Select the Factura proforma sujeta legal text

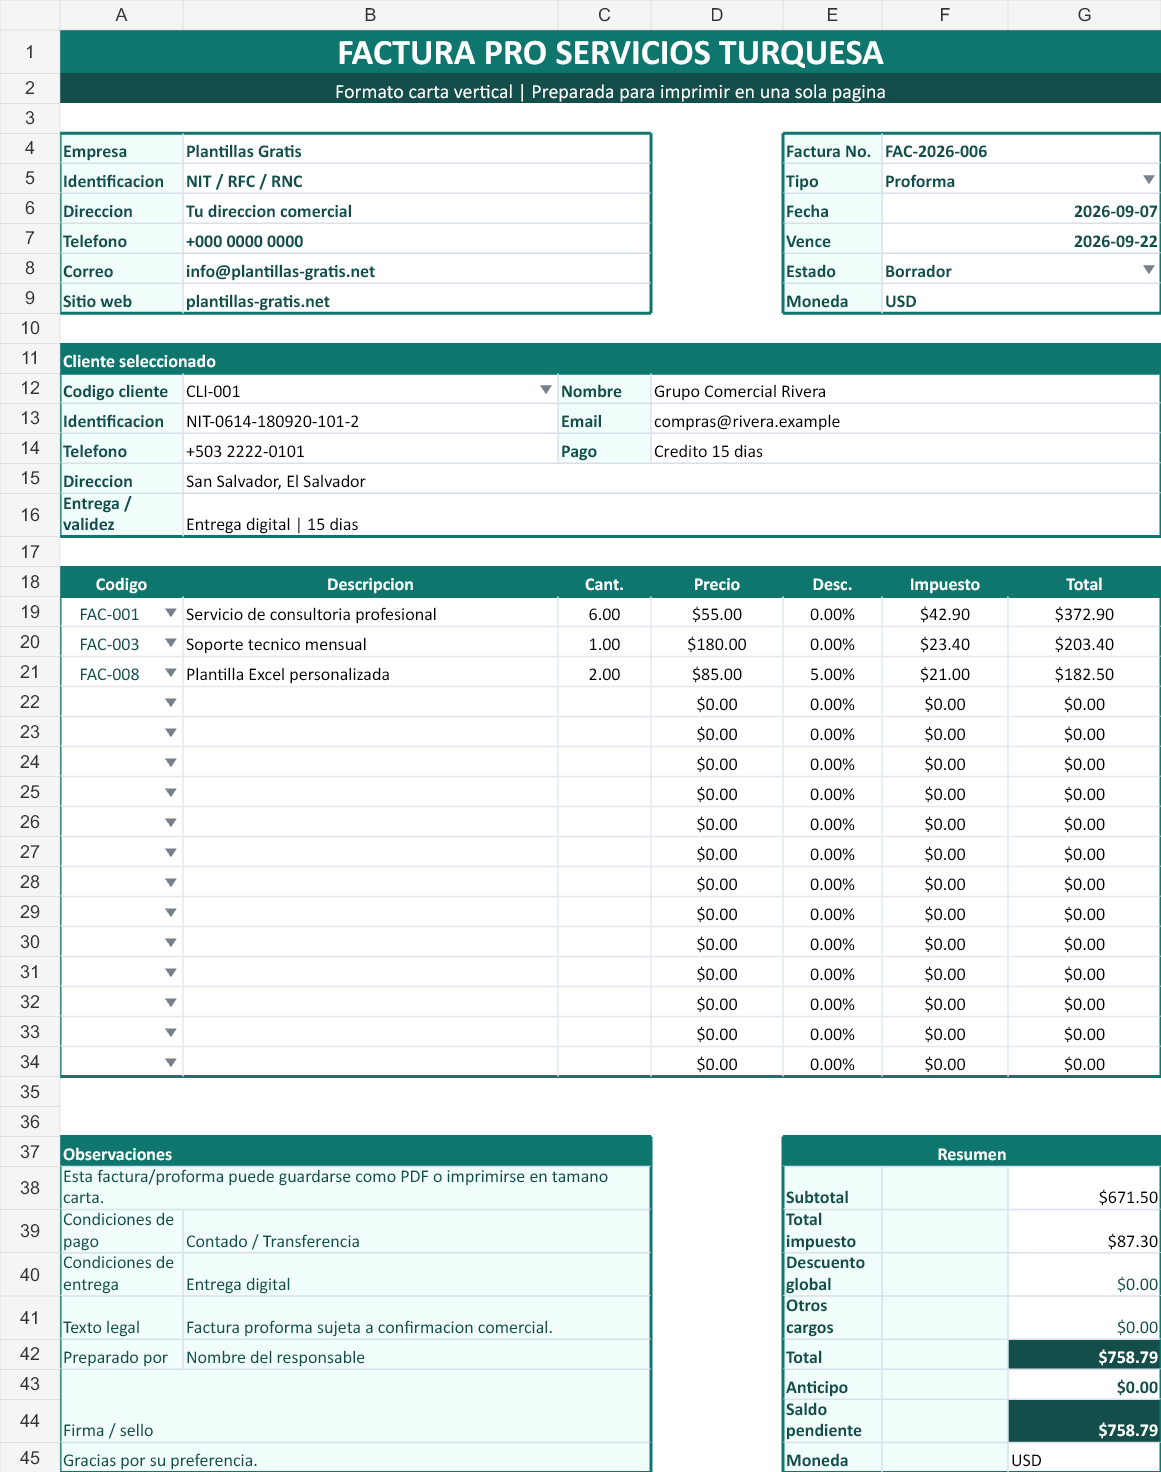[x=416, y=1318]
